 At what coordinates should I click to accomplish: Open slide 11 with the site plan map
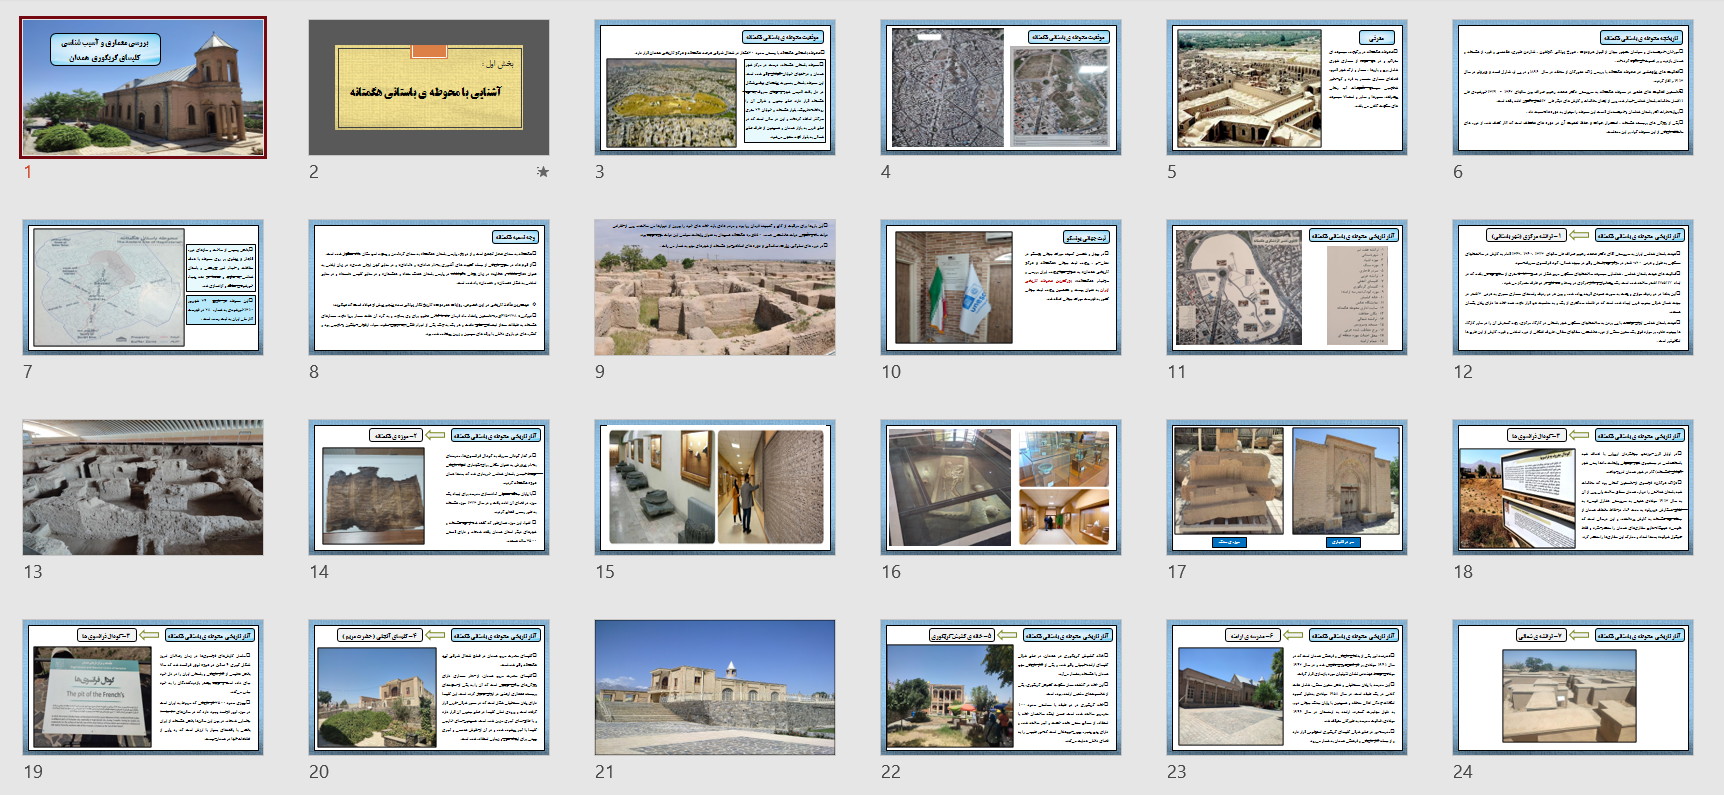tap(1287, 287)
